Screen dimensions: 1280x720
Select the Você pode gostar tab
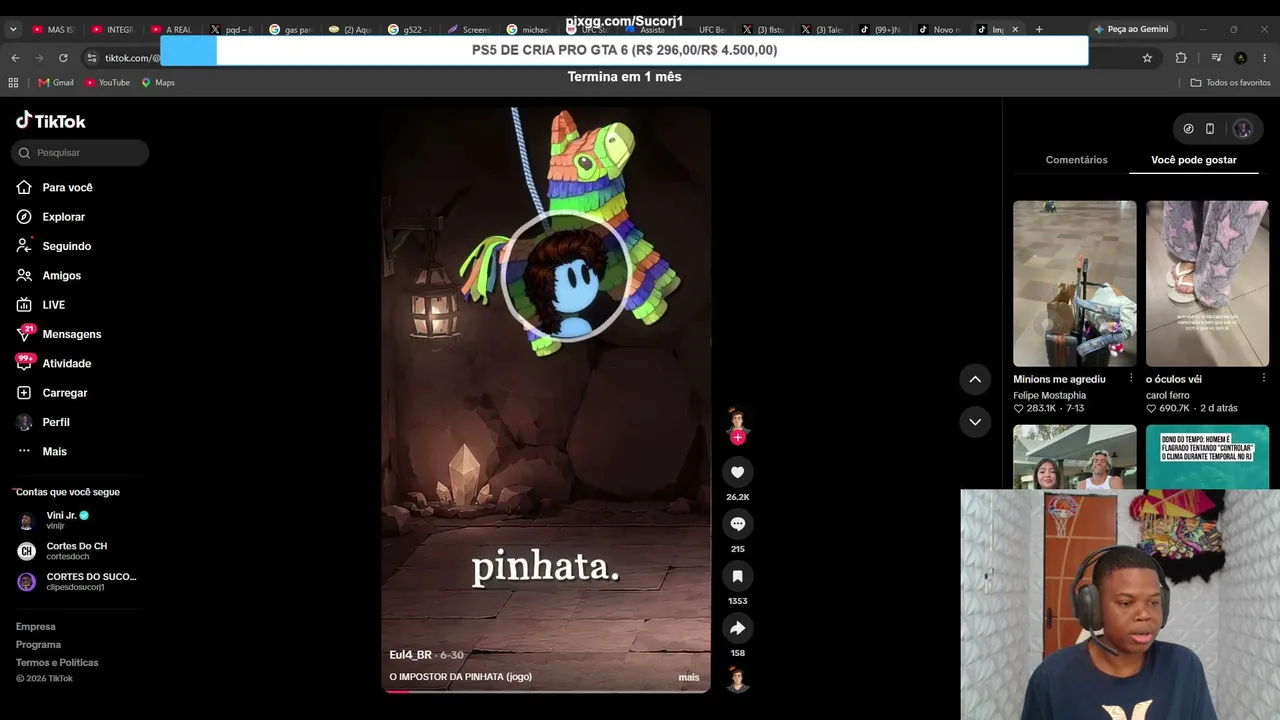[x=1194, y=160]
